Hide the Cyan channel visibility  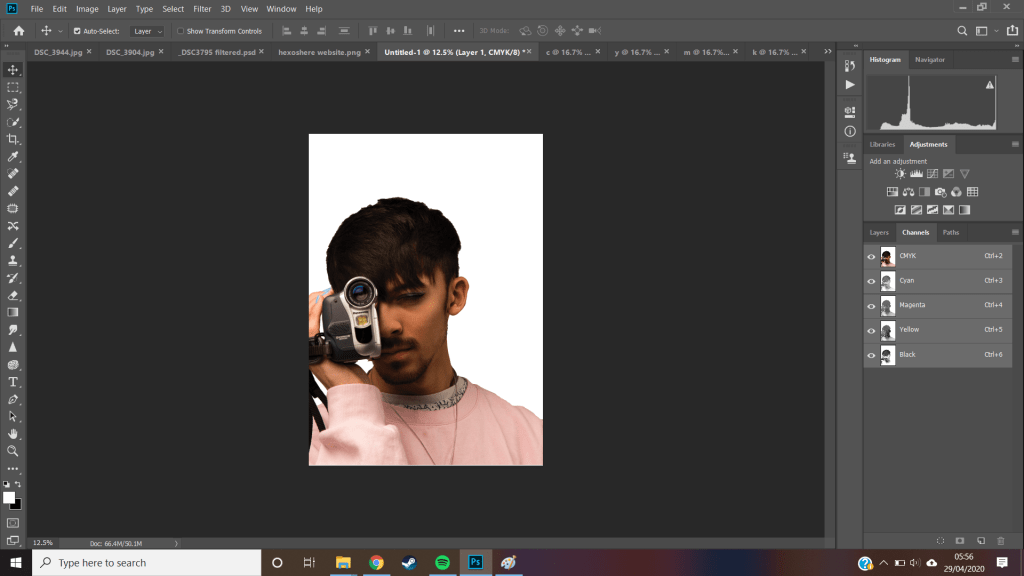[x=871, y=281]
